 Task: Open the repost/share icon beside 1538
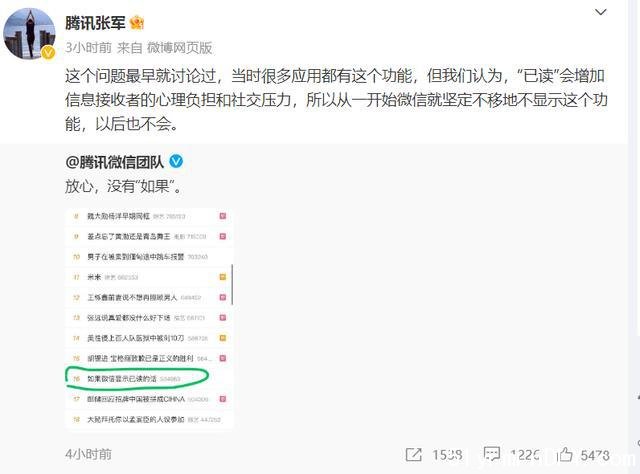click(x=413, y=454)
